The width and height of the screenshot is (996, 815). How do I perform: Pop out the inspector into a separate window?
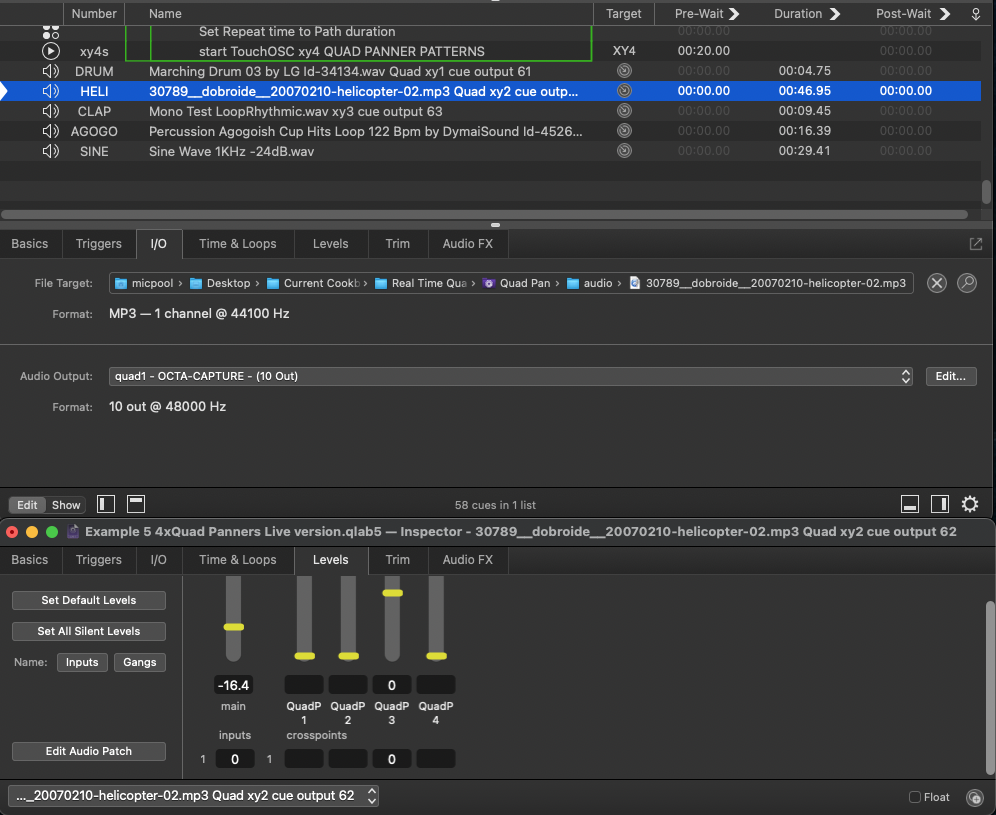pos(976,244)
